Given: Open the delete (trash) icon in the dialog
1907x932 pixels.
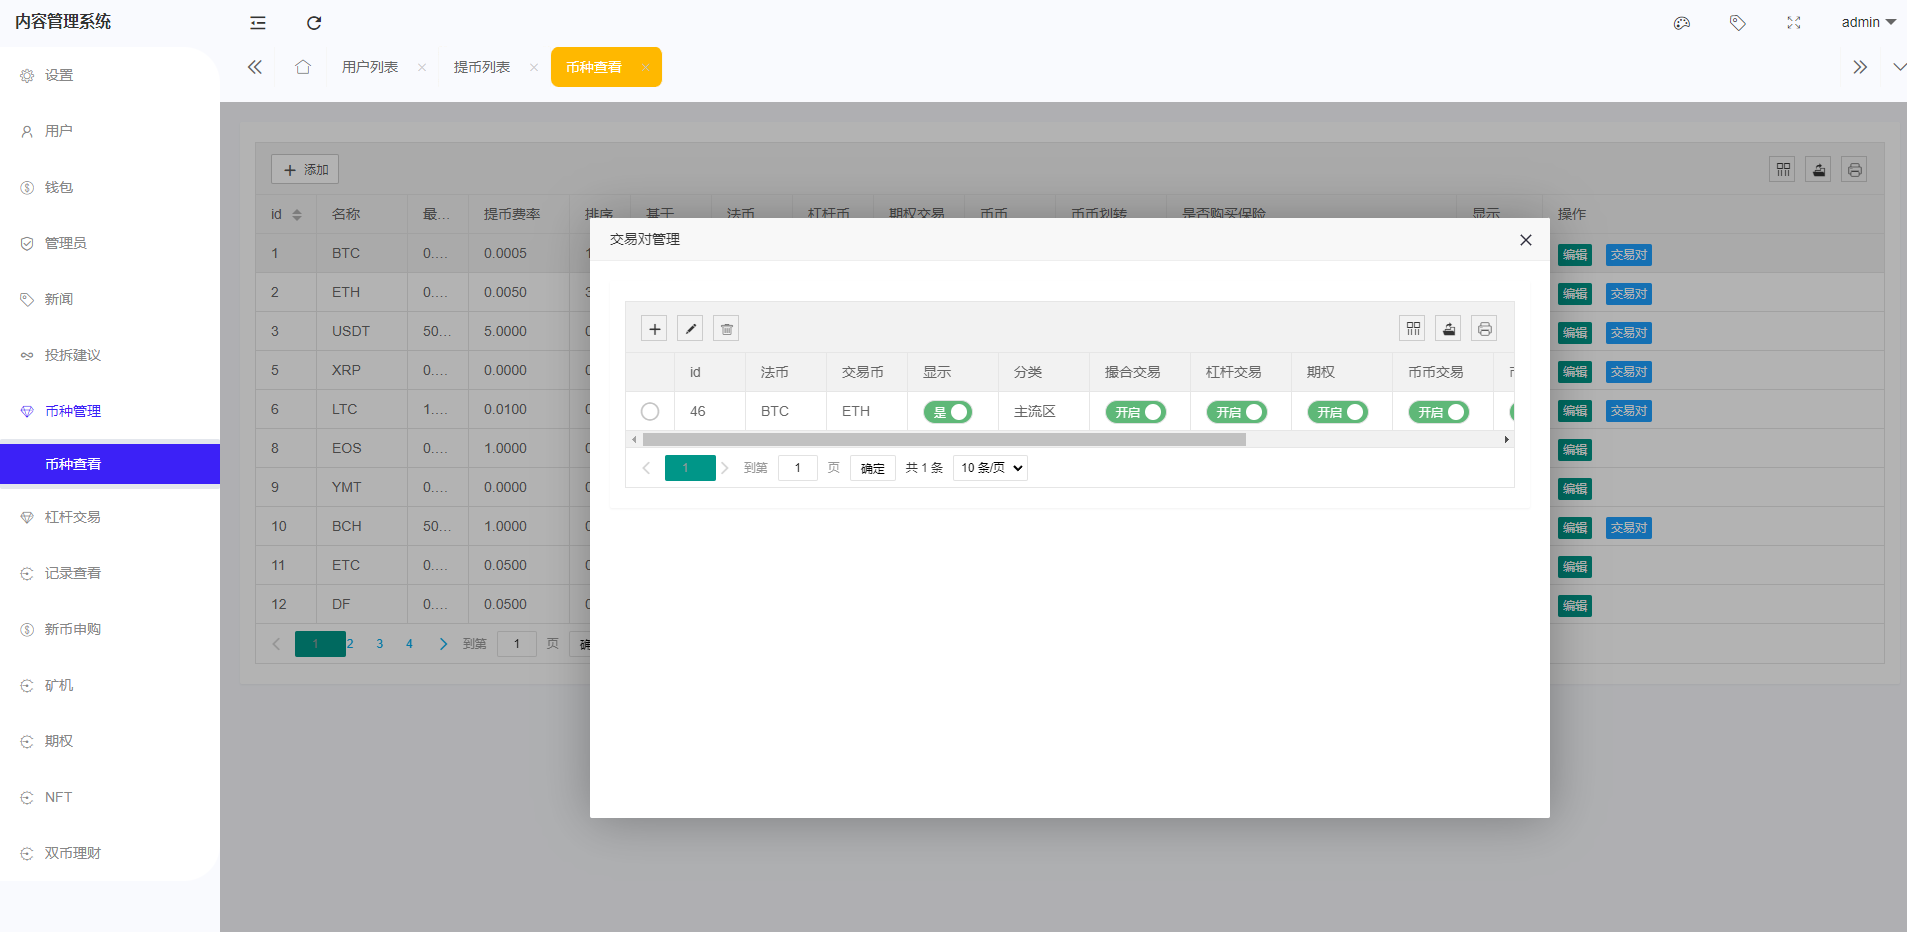Looking at the screenshot, I should click(726, 327).
